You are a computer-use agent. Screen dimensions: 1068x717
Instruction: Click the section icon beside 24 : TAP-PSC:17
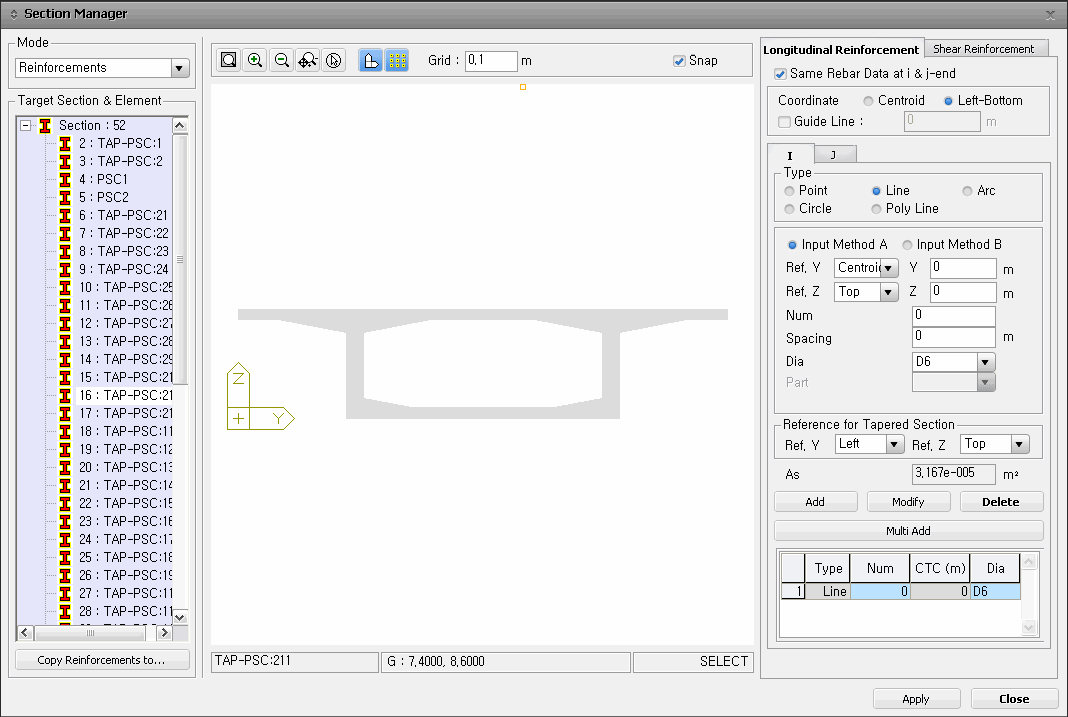click(65, 539)
